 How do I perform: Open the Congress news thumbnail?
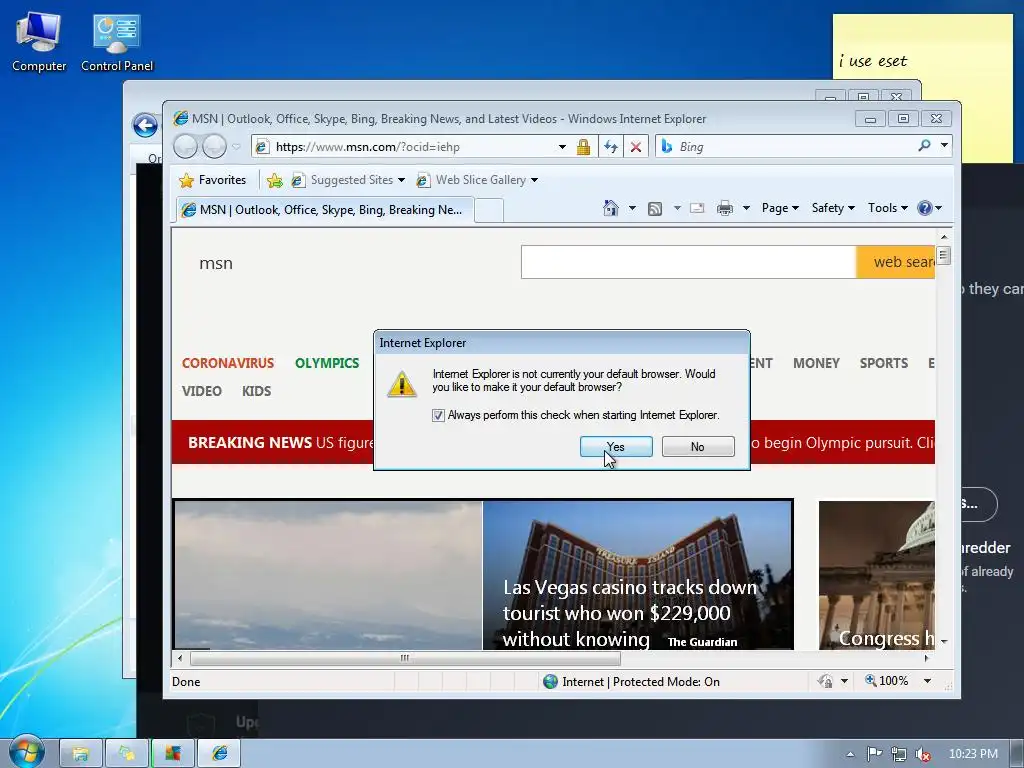tap(876, 575)
